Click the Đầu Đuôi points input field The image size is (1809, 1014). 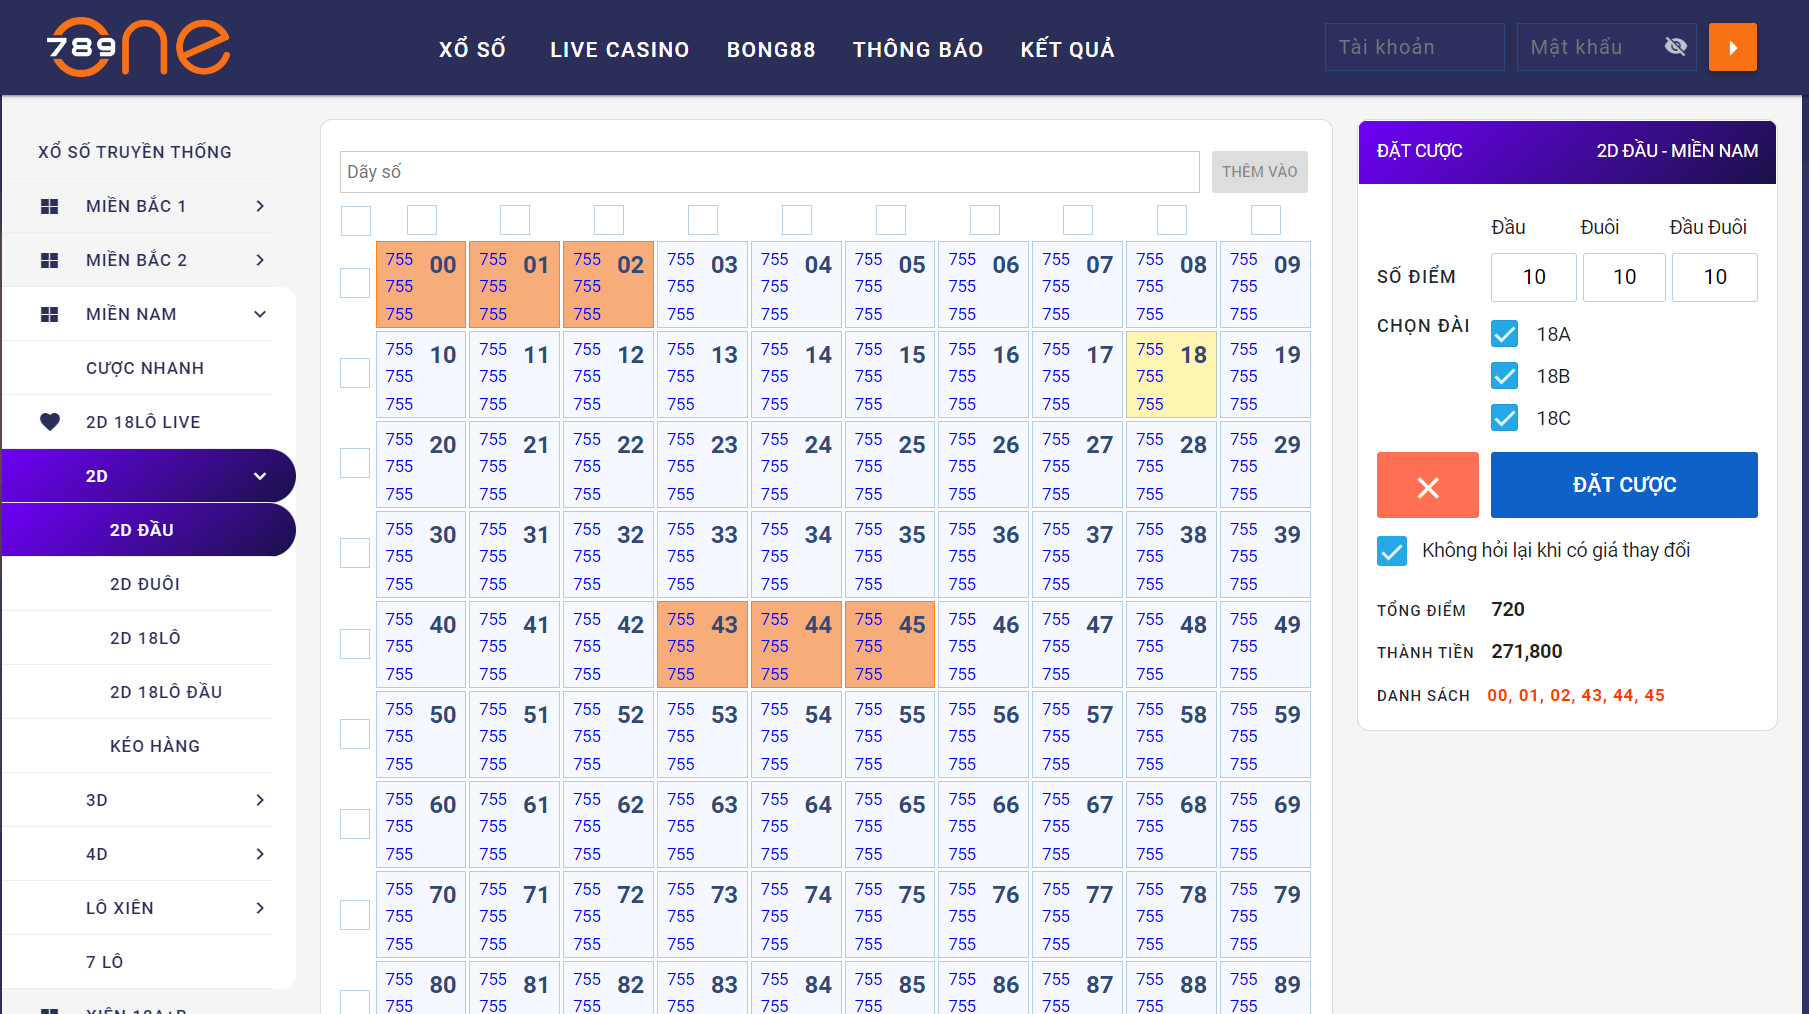click(1715, 277)
